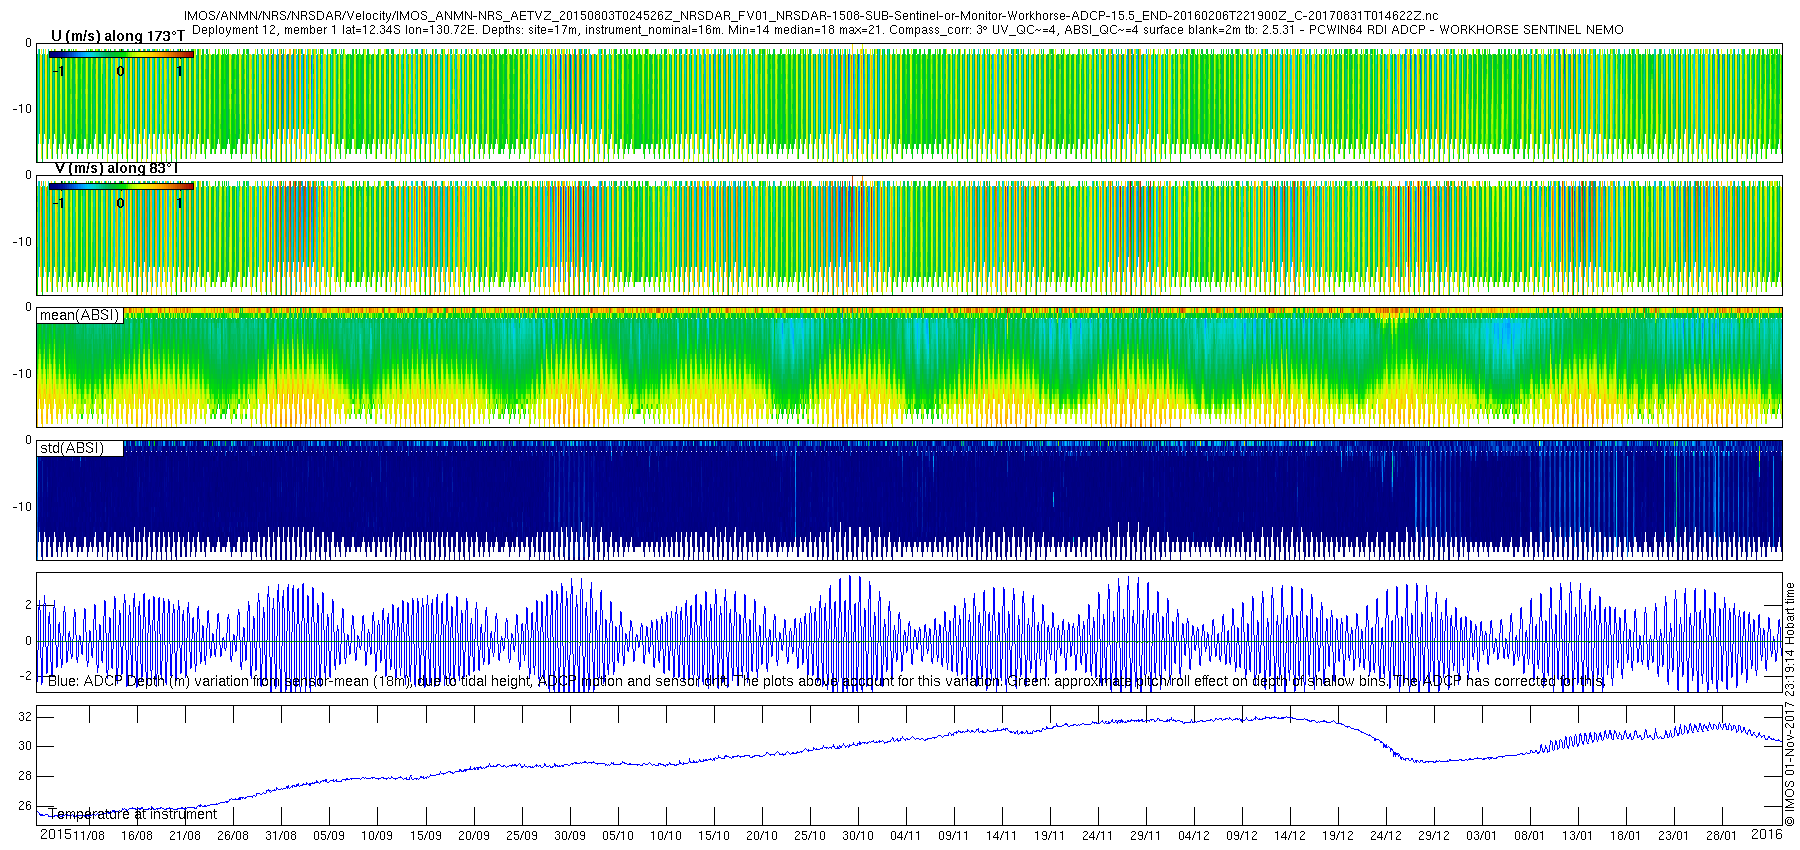The height and width of the screenshot is (850, 1800).
Task: Click the '2016' year label on time axis
Action: click(1767, 835)
